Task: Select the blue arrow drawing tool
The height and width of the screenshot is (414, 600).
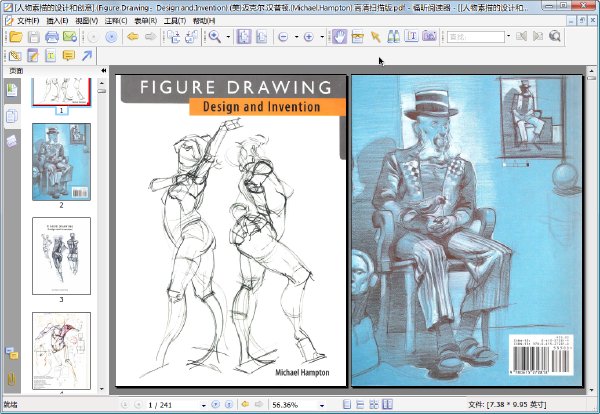Action: tap(87, 56)
